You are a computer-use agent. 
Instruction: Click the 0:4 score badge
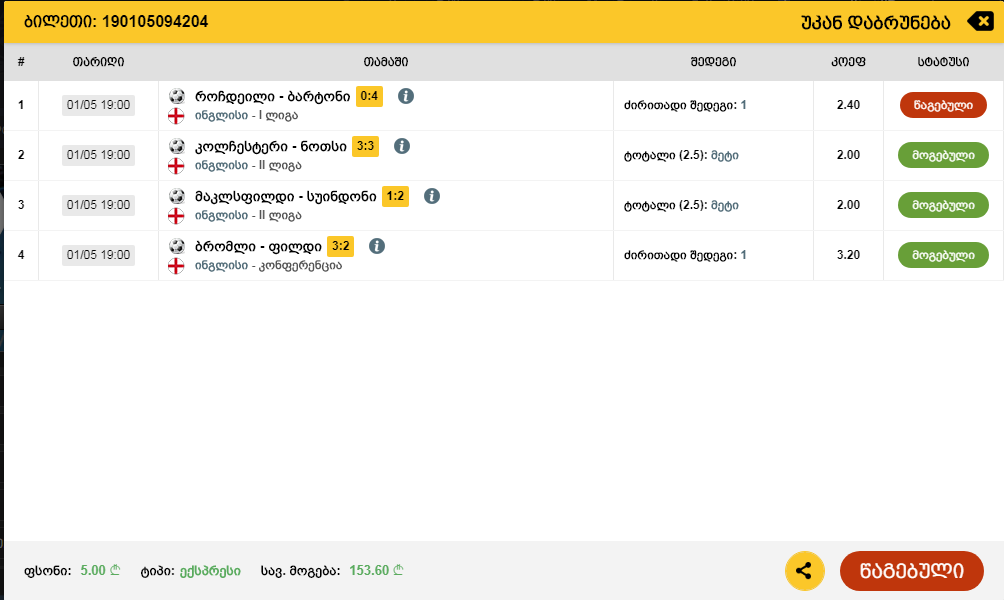(369, 96)
